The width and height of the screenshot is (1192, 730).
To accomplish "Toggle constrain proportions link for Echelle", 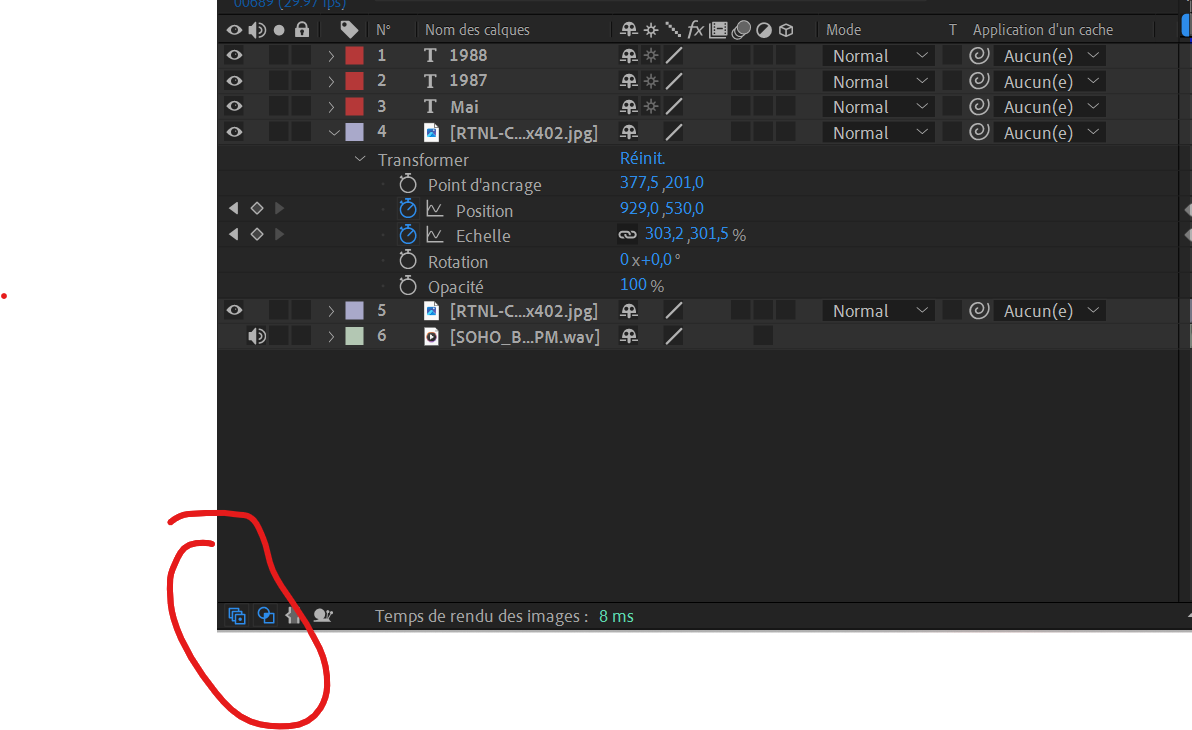I will [627, 235].
